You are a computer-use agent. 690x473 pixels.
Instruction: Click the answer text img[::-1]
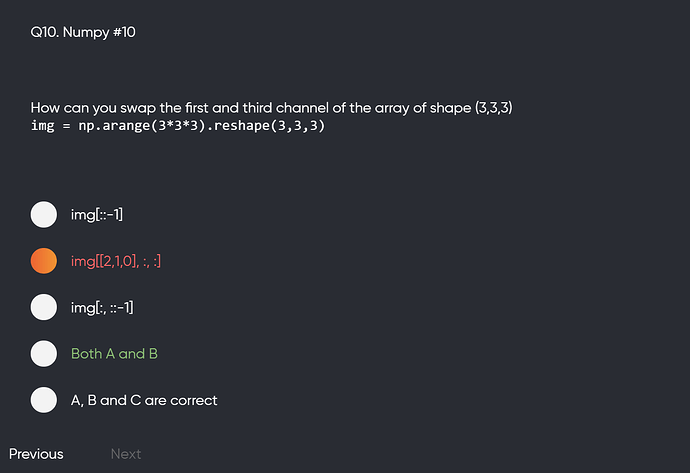tap(97, 215)
